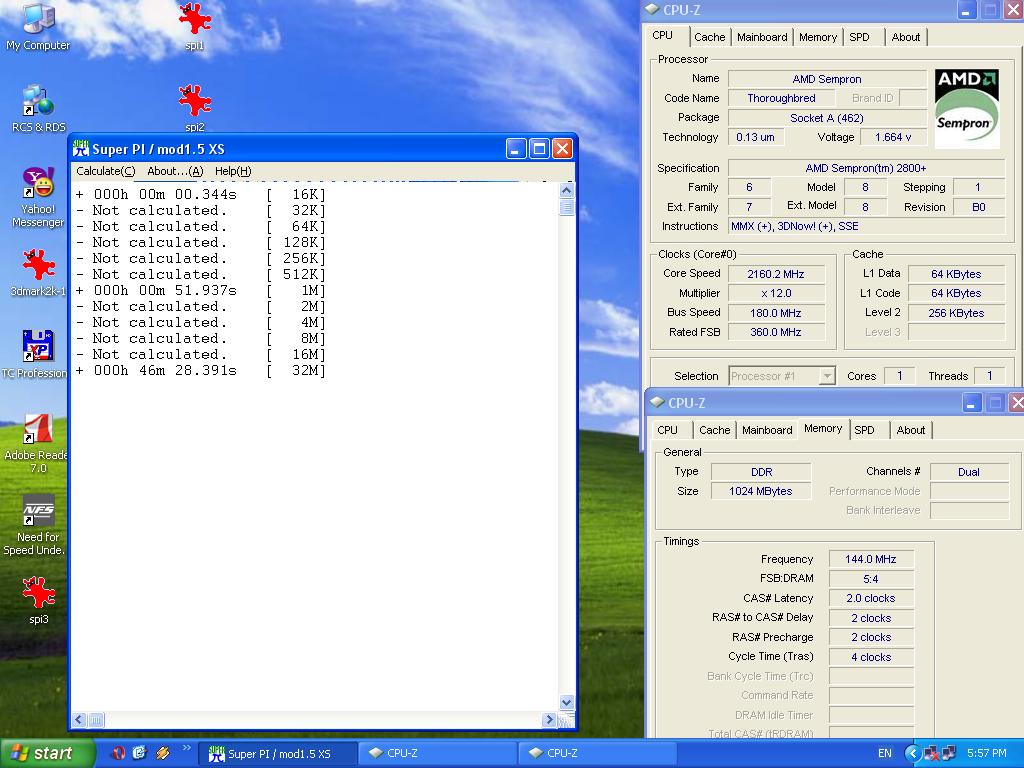This screenshot has height=768, width=1024.
Task: Open My Computer desktop icon
Action: [38, 26]
